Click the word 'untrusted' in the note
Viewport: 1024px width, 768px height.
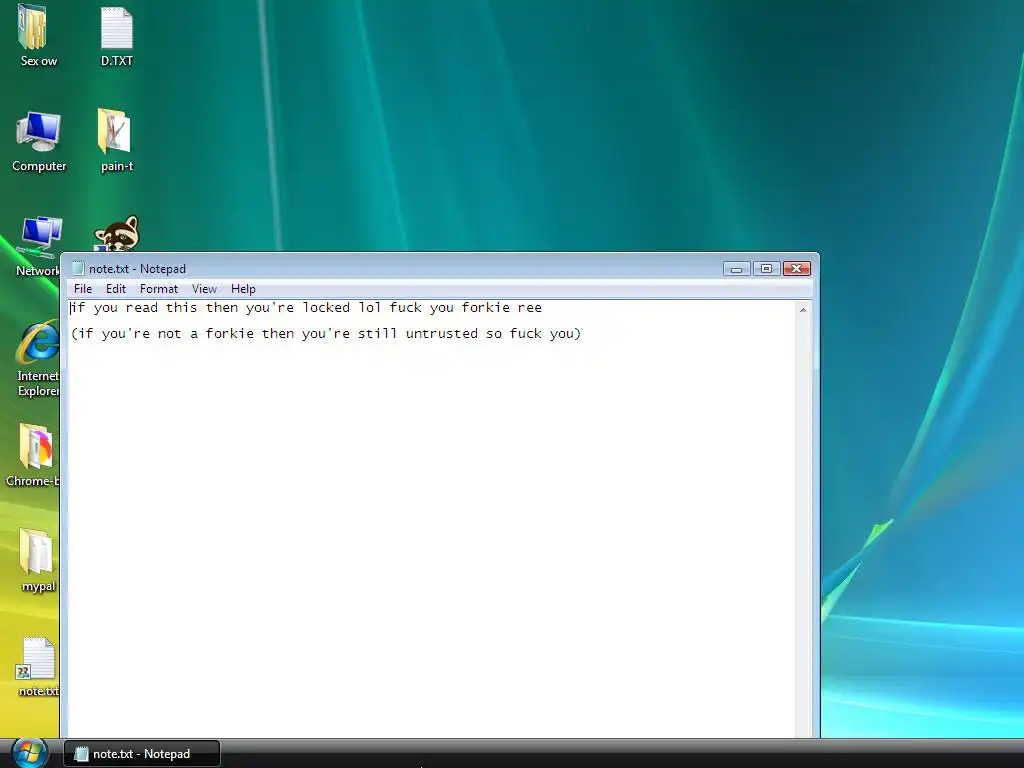[x=441, y=334]
